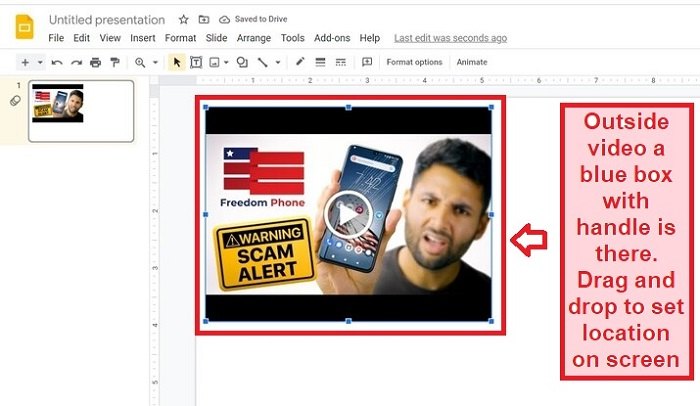Print the presentation
700x406 pixels.
click(x=96, y=63)
